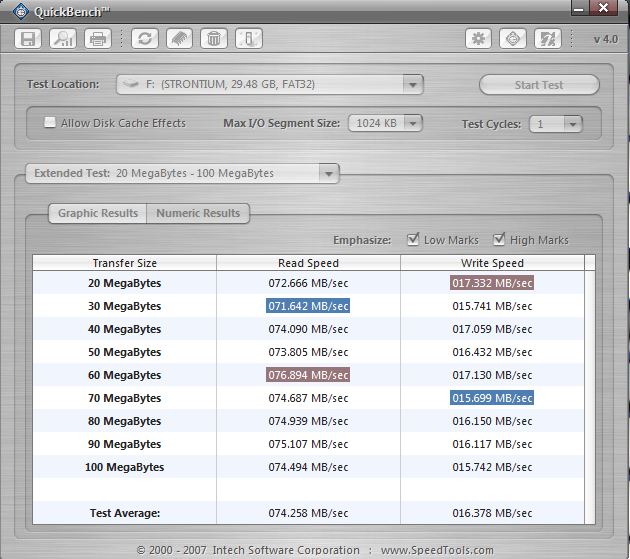This screenshot has width=630, height=559.
Task: Uncheck the Low Marks emphasize checkbox
Action: coord(414,240)
